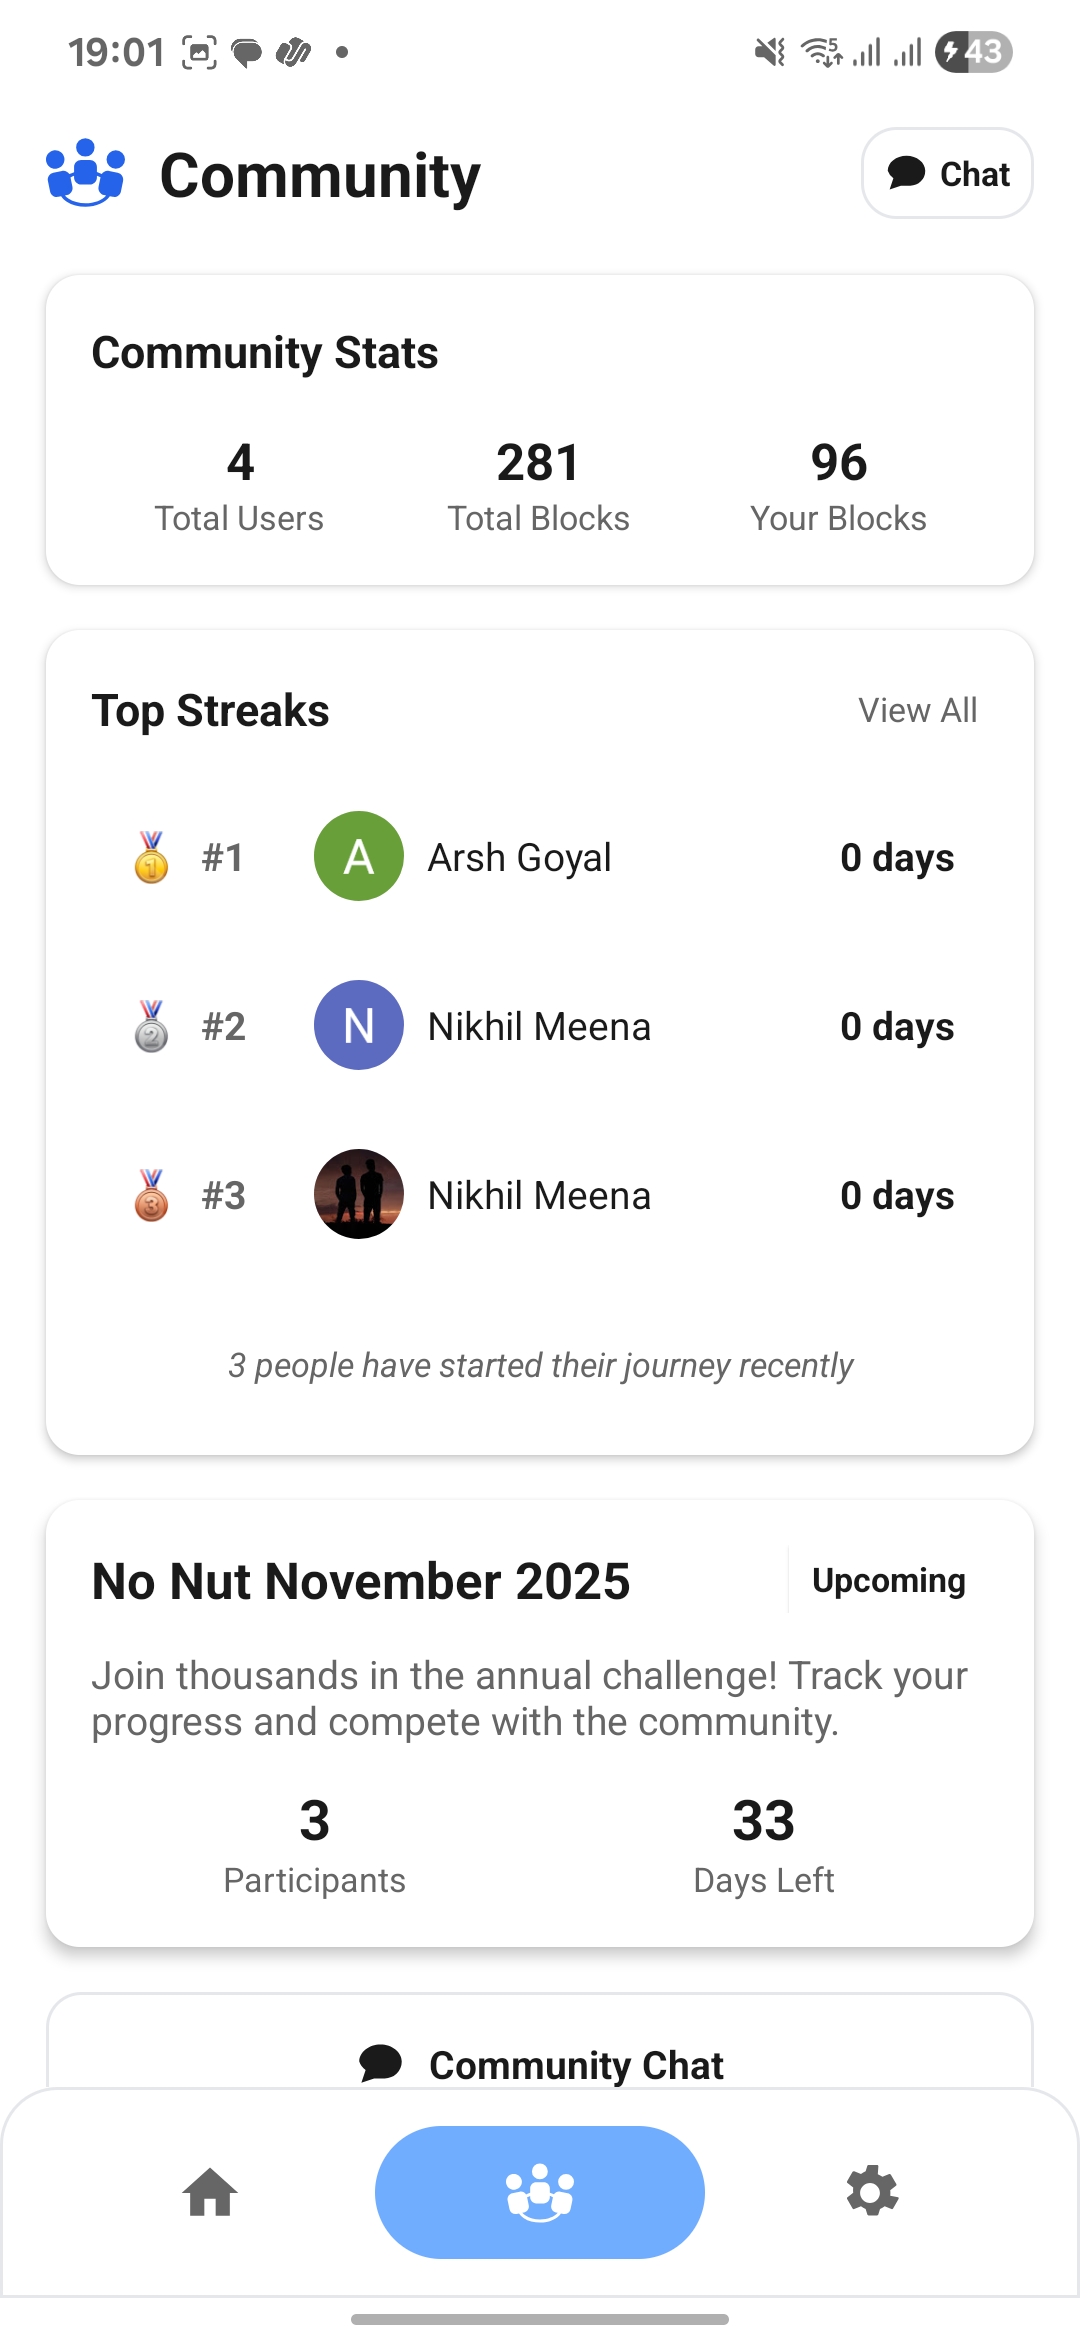The width and height of the screenshot is (1080, 2340).
Task: View all top streaks
Action: coord(917,710)
